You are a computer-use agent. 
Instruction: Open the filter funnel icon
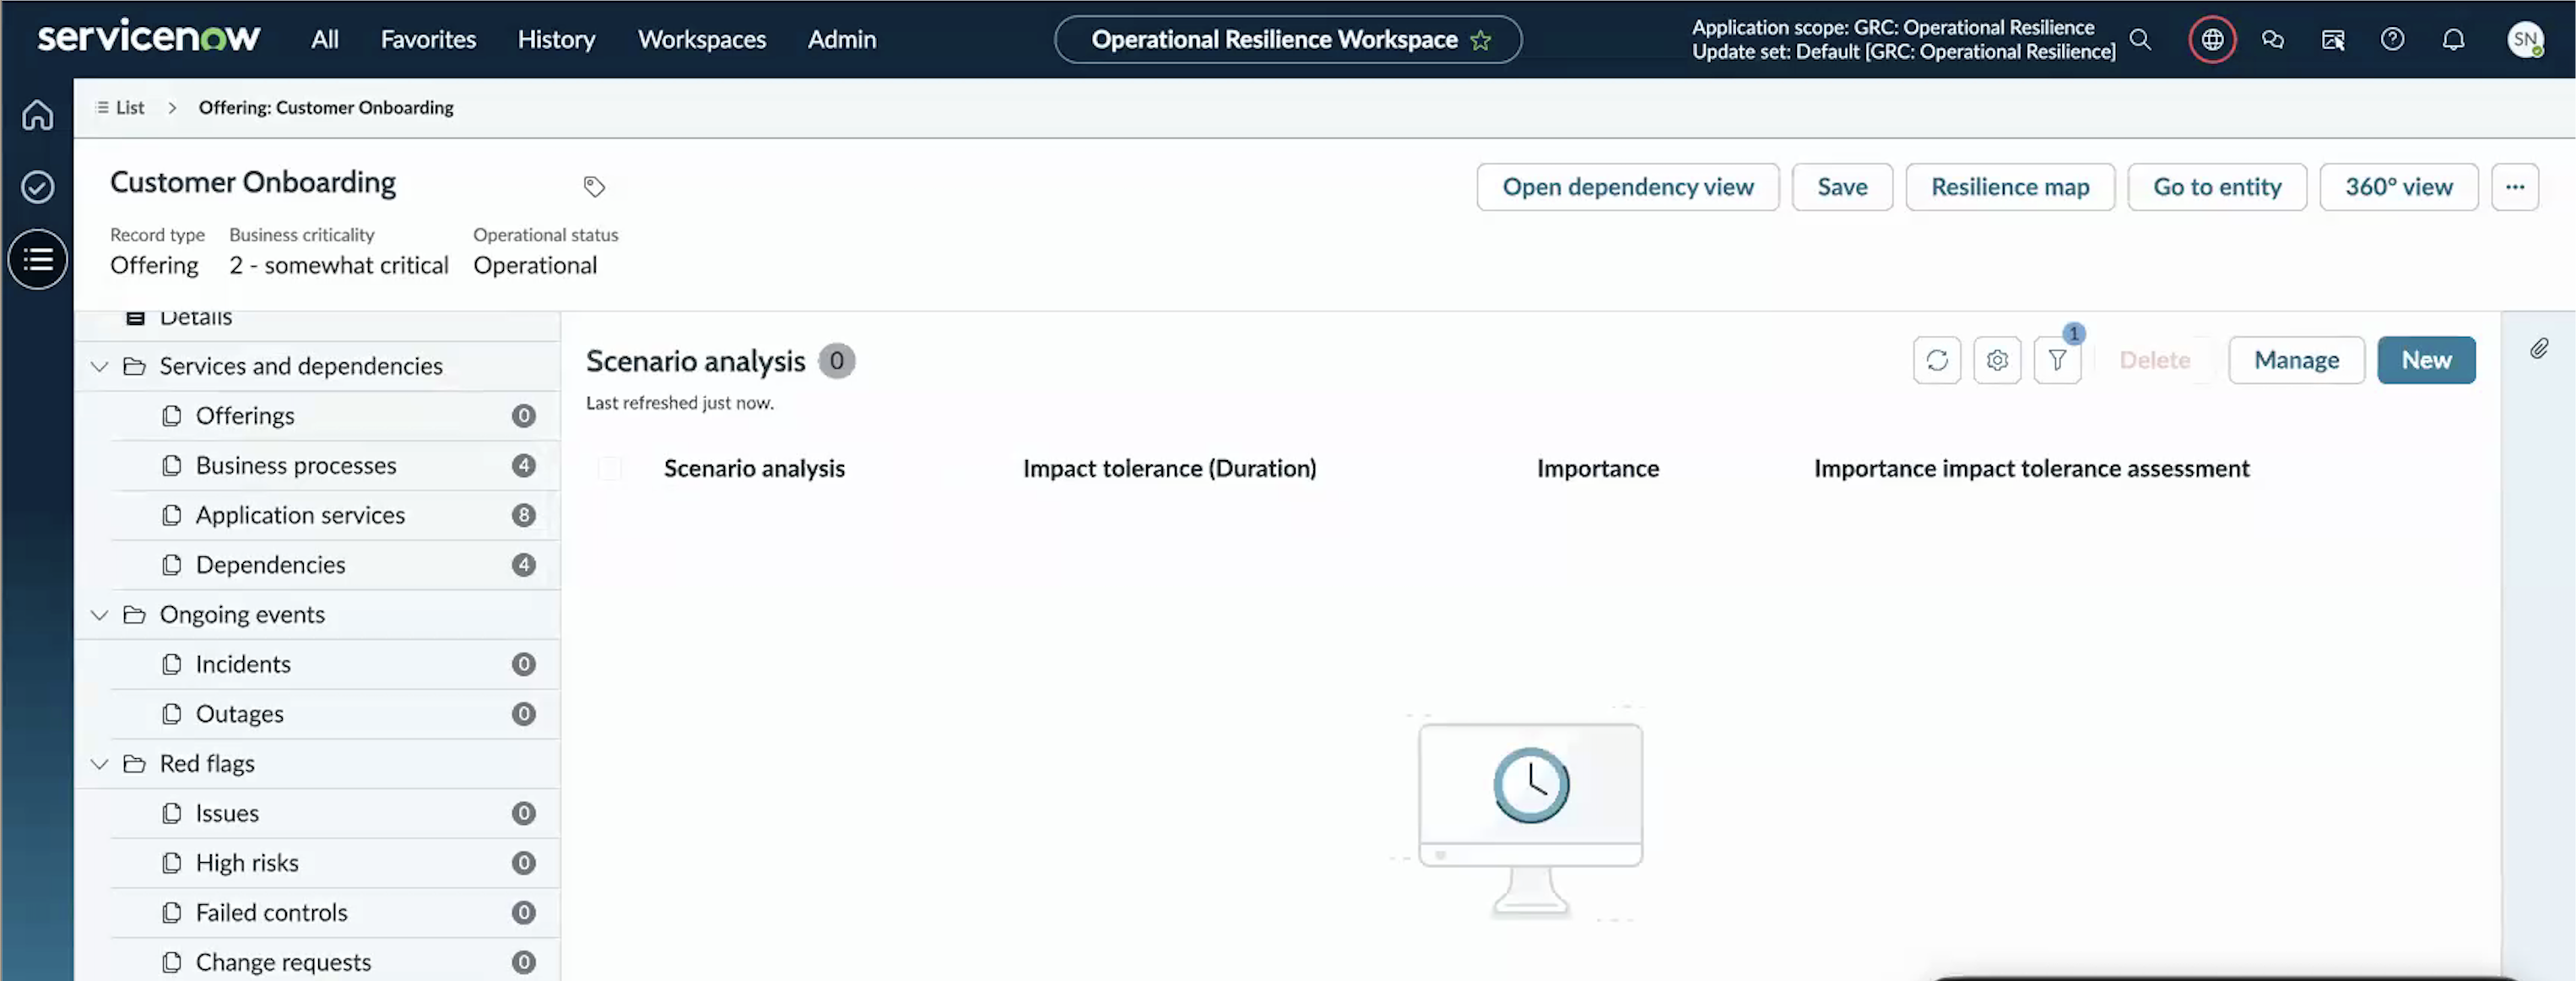click(x=2057, y=360)
